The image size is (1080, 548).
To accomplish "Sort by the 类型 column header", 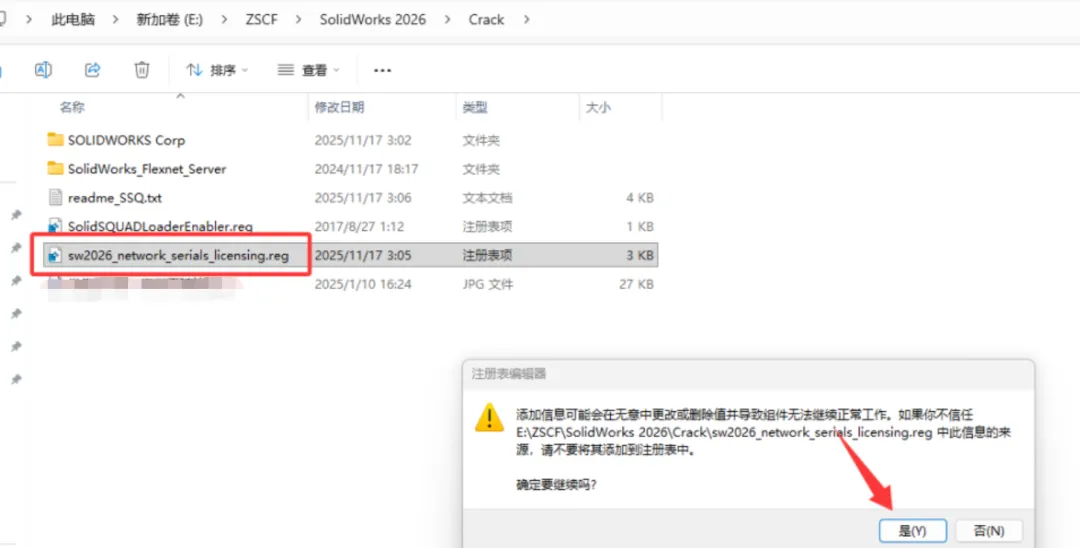I will [475, 107].
